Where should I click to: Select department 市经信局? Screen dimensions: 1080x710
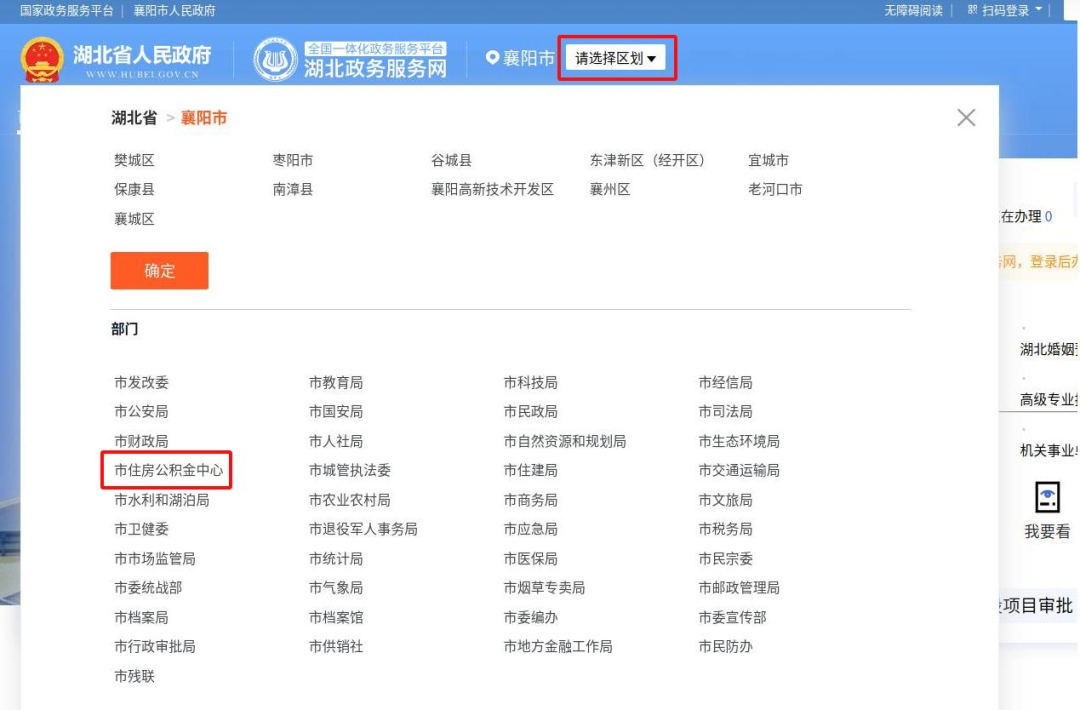point(725,382)
